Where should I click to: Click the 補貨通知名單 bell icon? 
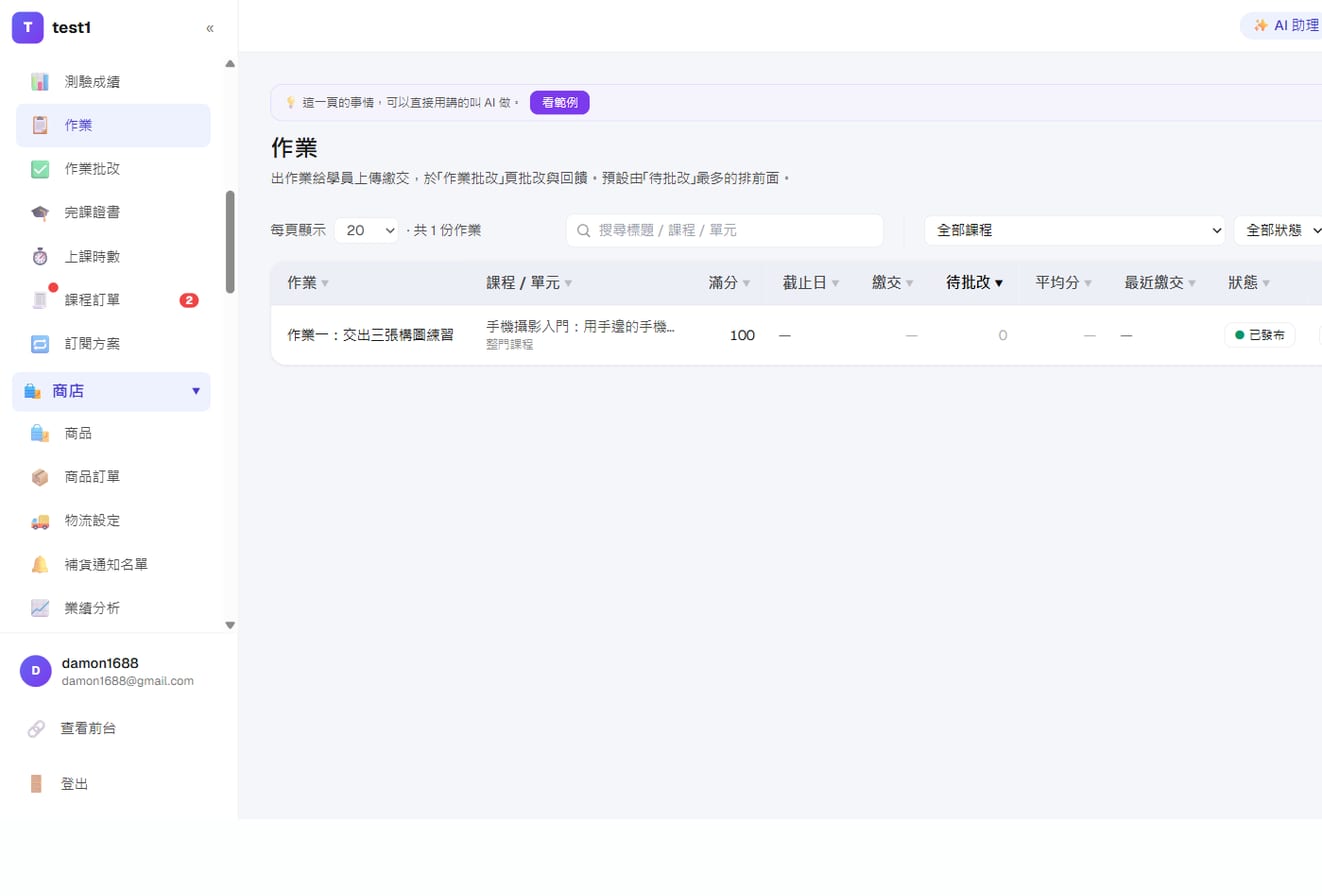(40, 564)
